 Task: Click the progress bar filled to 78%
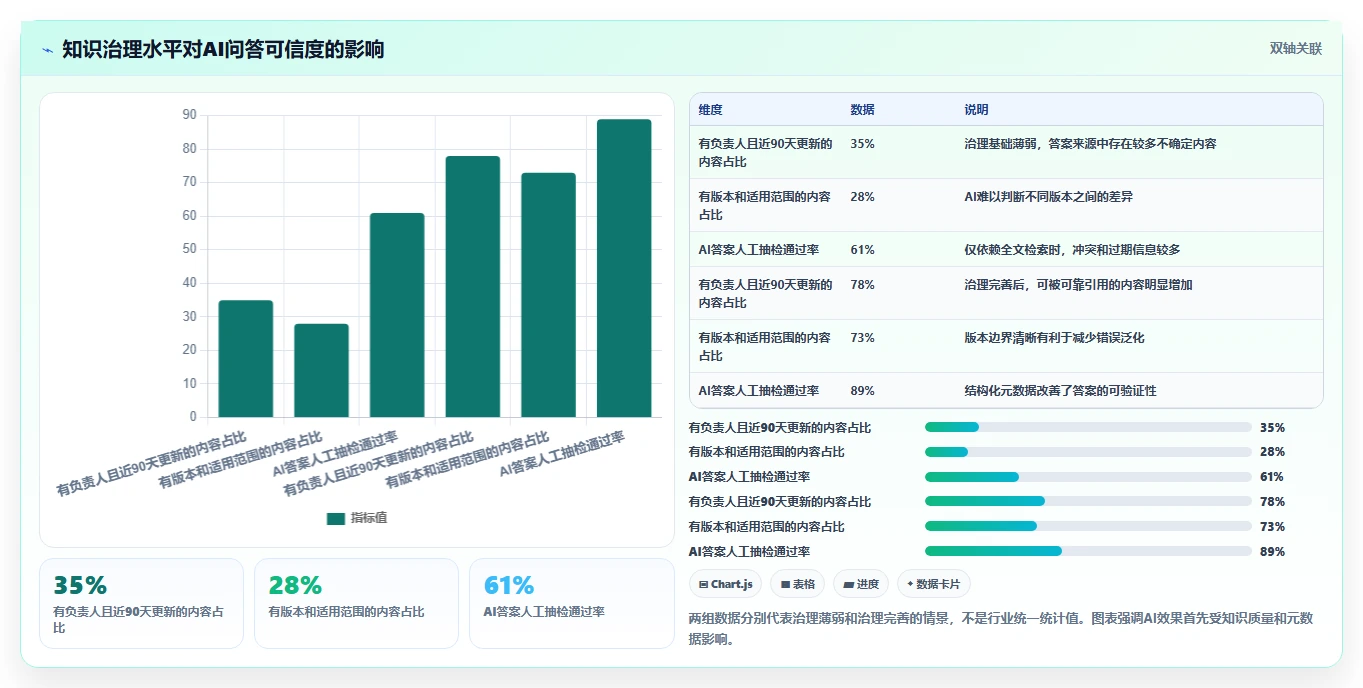tap(1088, 502)
